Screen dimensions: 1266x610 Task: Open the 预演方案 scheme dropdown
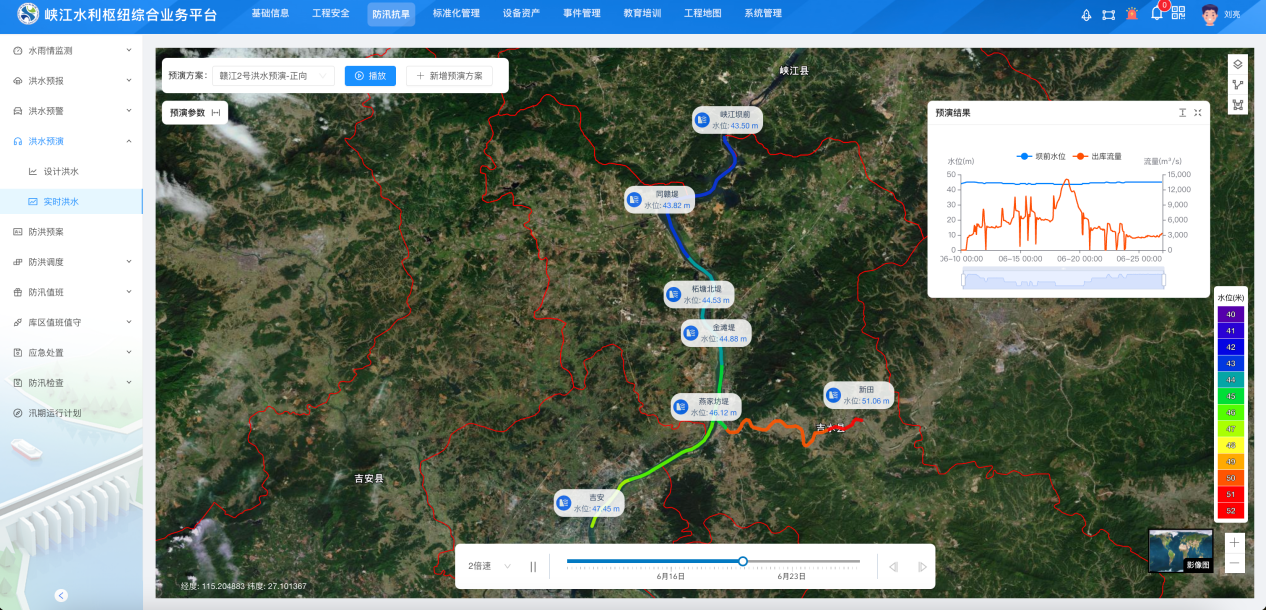click(x=273, y=76)
